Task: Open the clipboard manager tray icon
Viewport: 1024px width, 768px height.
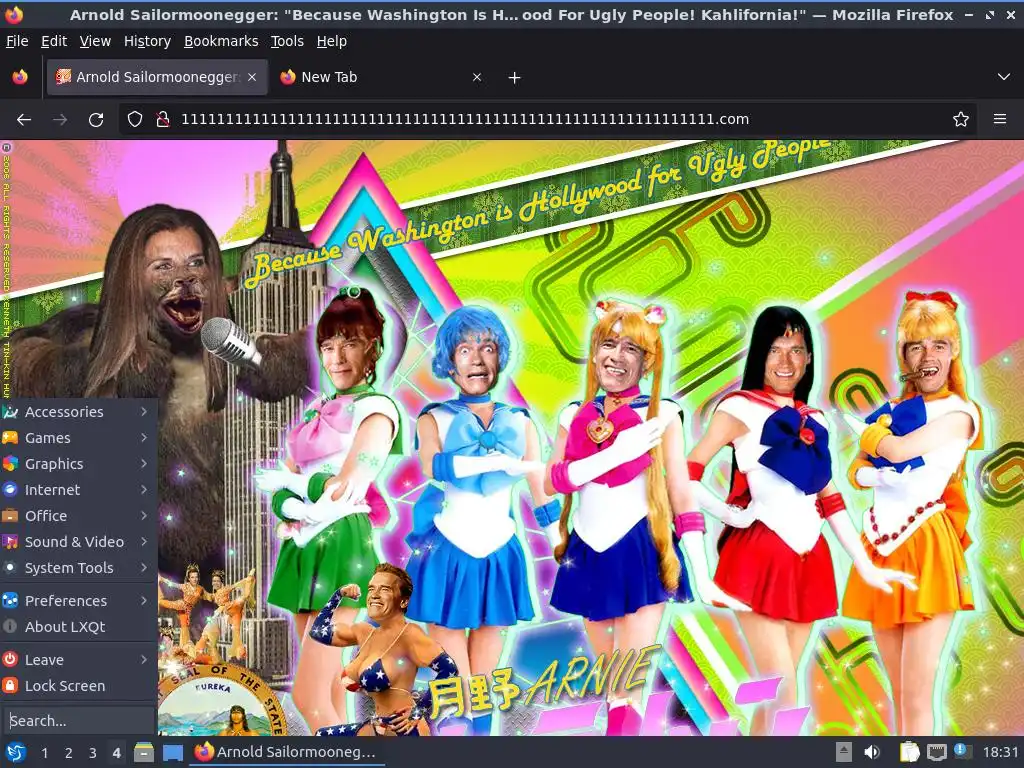Action: (x=909, y=752)
